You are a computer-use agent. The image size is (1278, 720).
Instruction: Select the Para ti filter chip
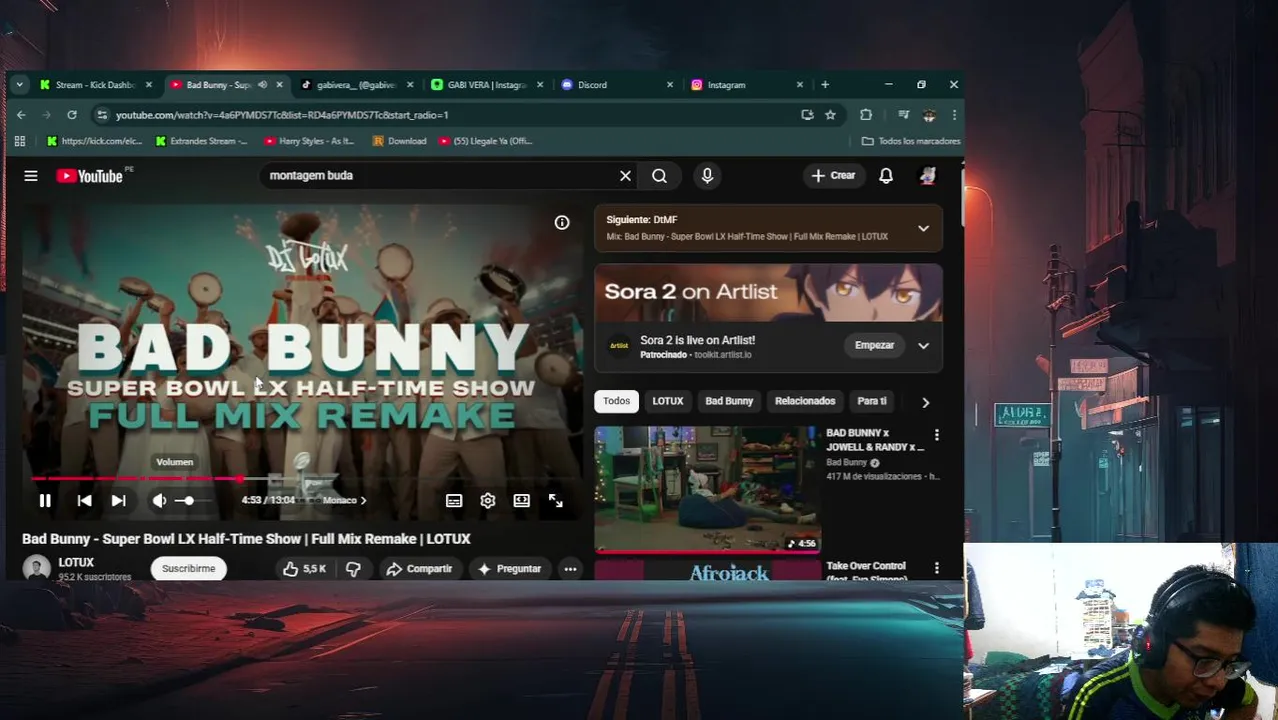click(x=872, y=401)
